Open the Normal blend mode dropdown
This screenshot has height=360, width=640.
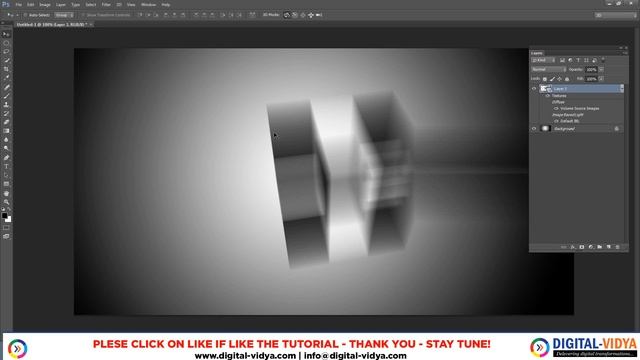(548, 69)
